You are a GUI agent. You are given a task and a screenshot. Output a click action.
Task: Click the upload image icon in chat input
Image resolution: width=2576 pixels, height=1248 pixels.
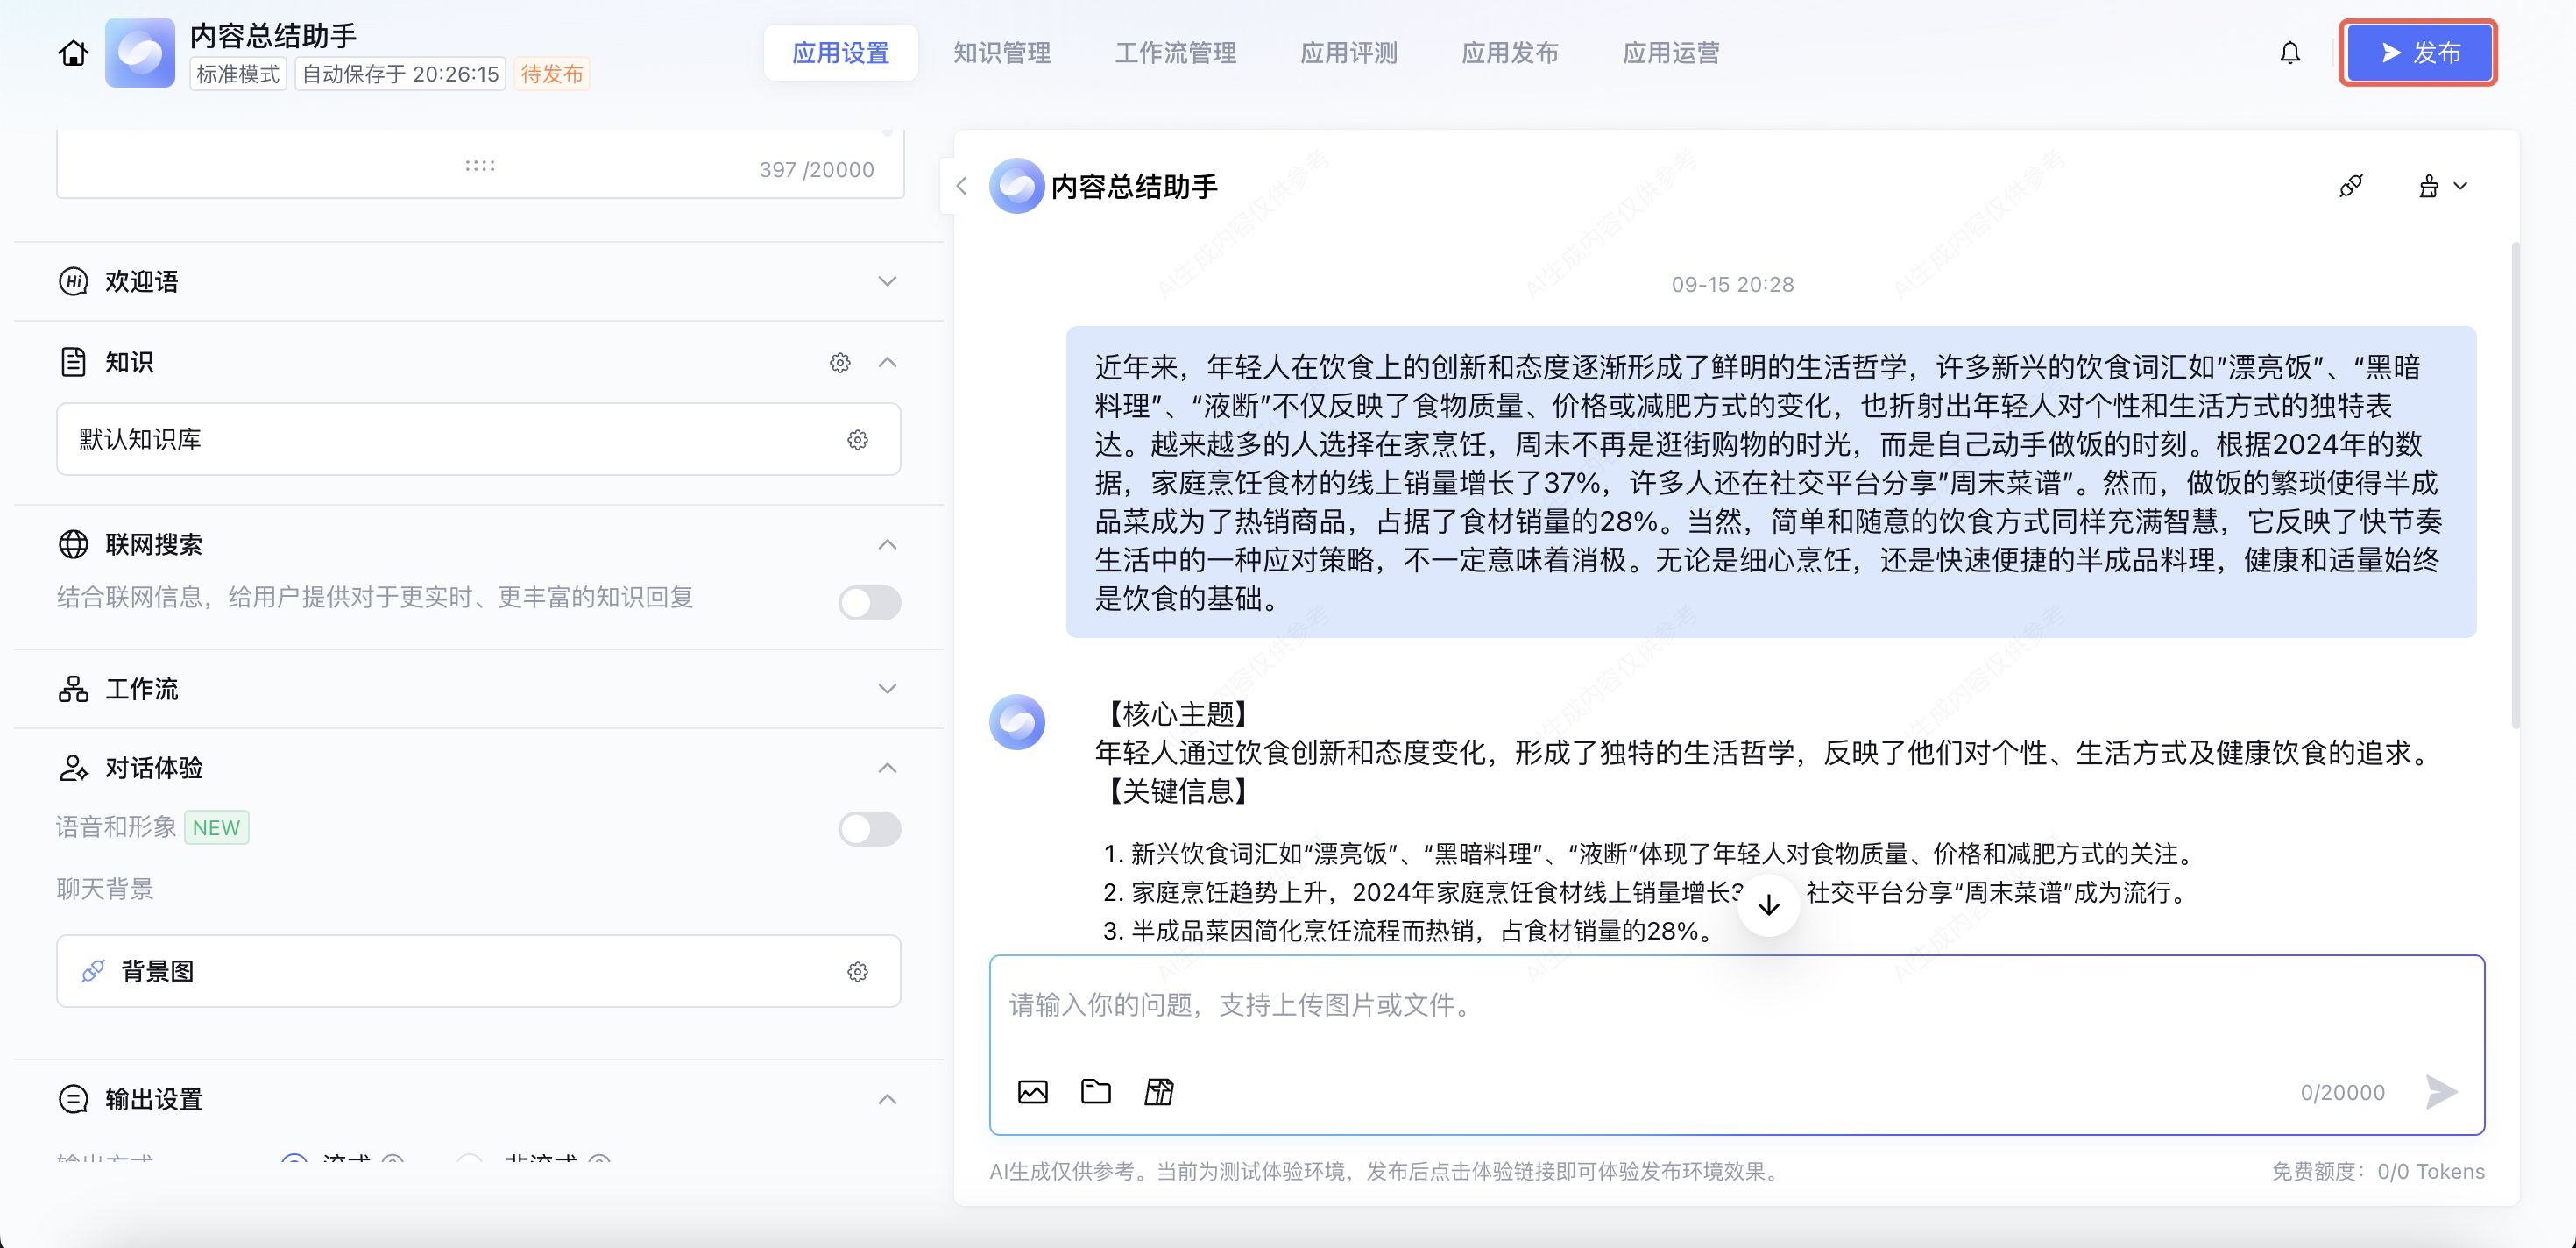(1032, 1092)
